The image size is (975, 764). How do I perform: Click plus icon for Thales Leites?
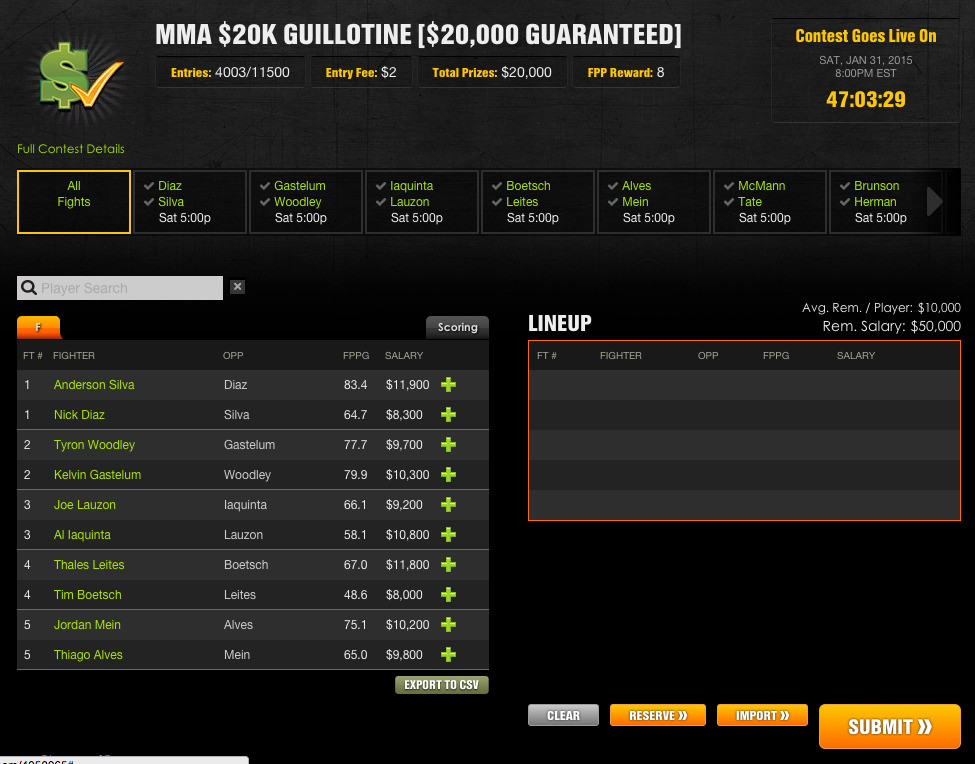point(448,565)
